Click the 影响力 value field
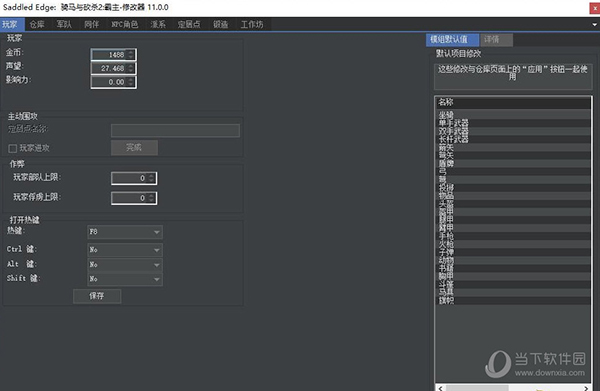The height and width of the screenshot is (391, 600). (x=109, y=82)
